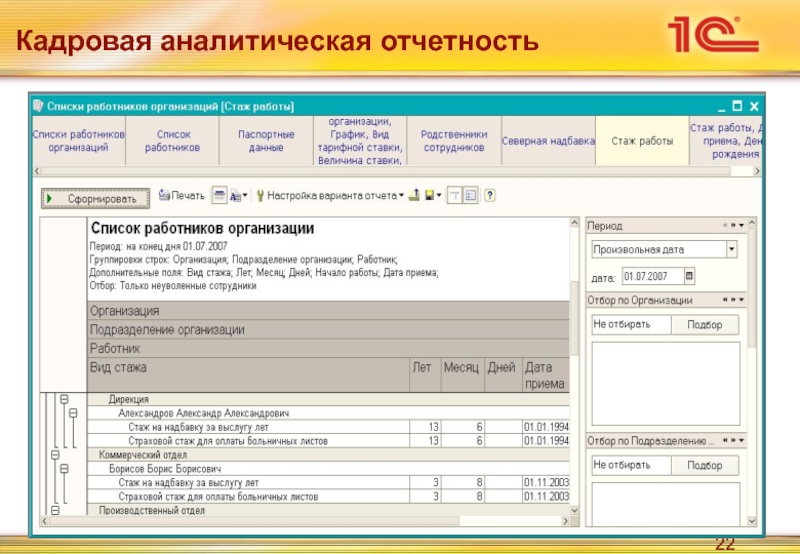
Task: Open the Настройка варианта отчета menu
Action: point(330,196)
